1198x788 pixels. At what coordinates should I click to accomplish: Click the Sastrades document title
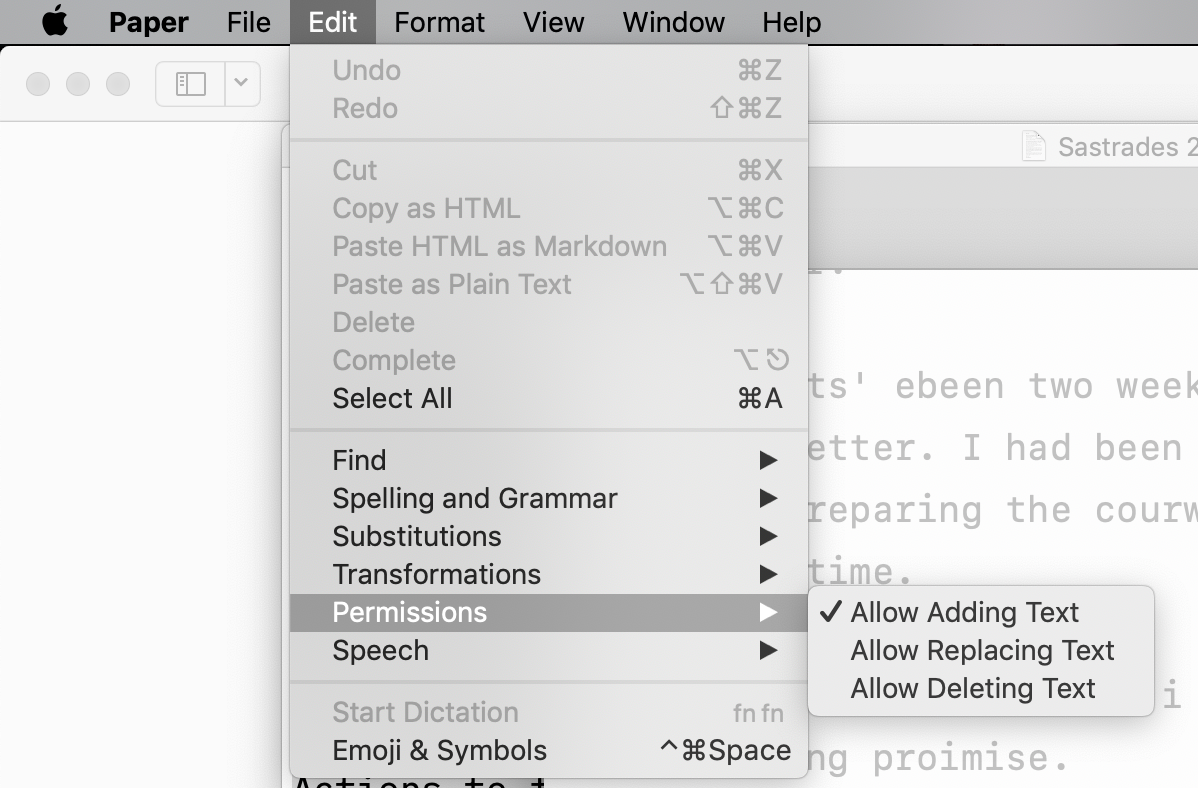tap(1127, 147)
